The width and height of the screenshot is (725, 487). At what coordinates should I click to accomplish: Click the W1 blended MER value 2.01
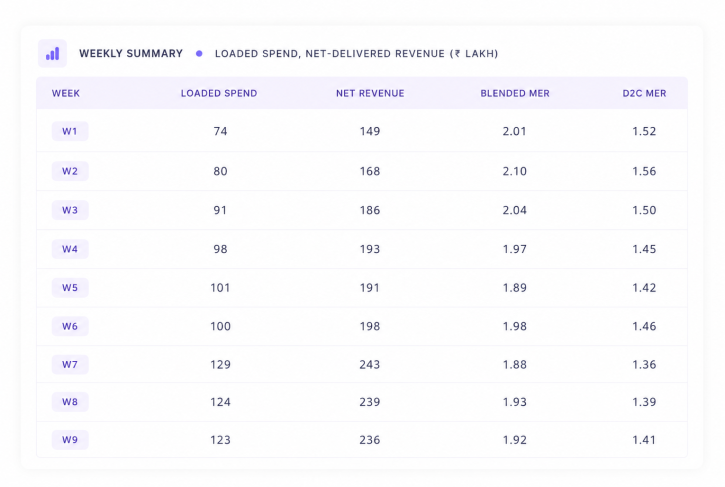click(515, 131)
